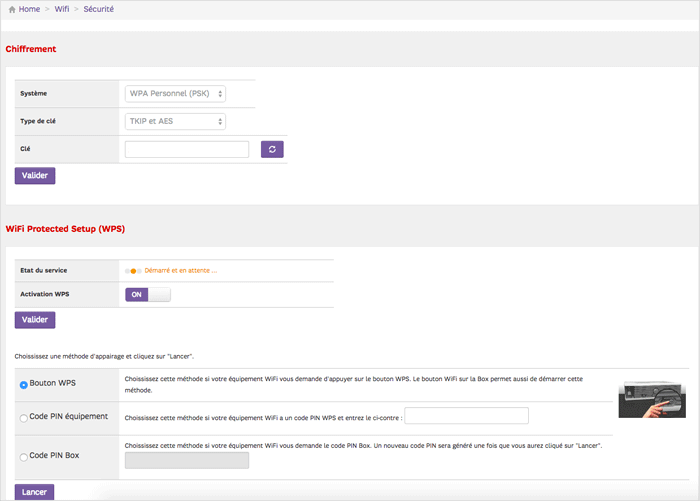
Task: Select the Code PIN équipement radio option
Action: pos(24,418)
